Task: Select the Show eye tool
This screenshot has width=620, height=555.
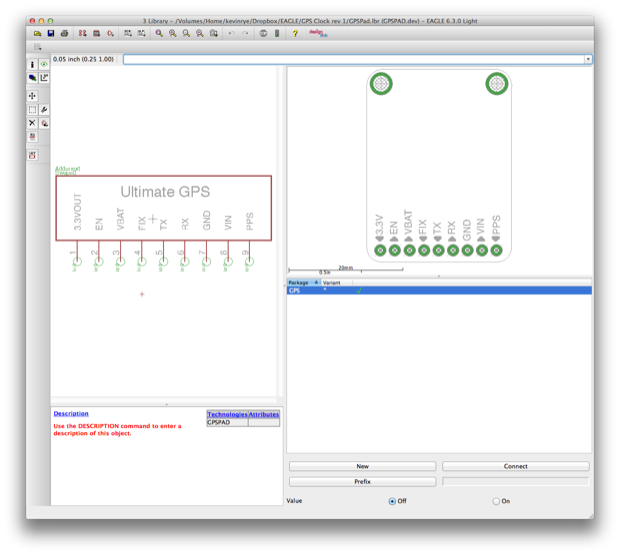Action: pyautogui.click(x=44, y=64)
